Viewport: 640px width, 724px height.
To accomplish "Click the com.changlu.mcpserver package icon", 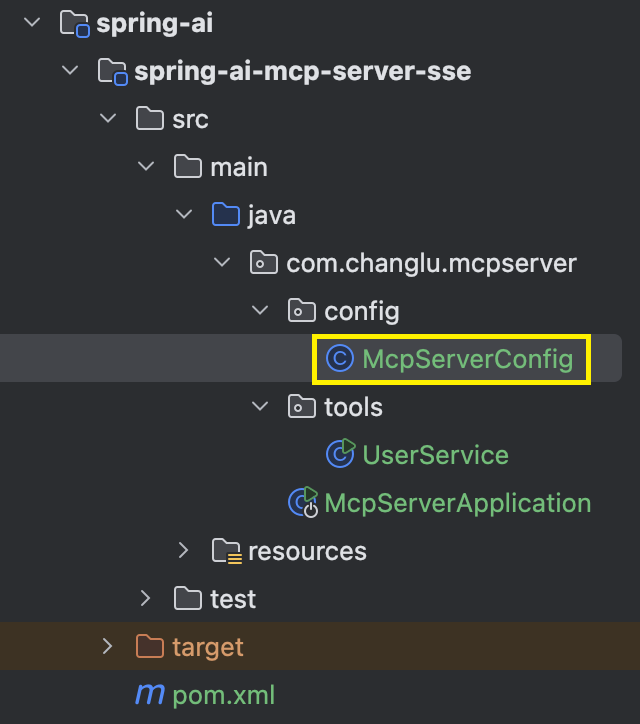I will [264, 263].
